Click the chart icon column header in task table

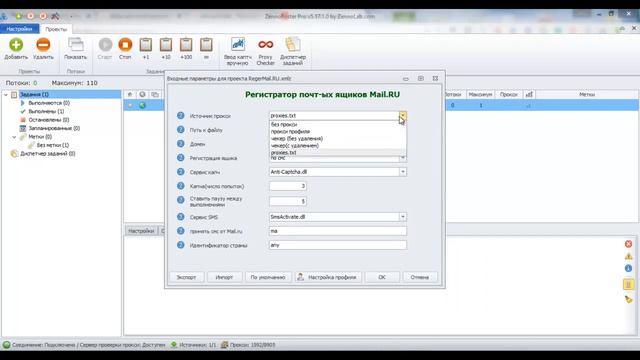tap(529, 94)
